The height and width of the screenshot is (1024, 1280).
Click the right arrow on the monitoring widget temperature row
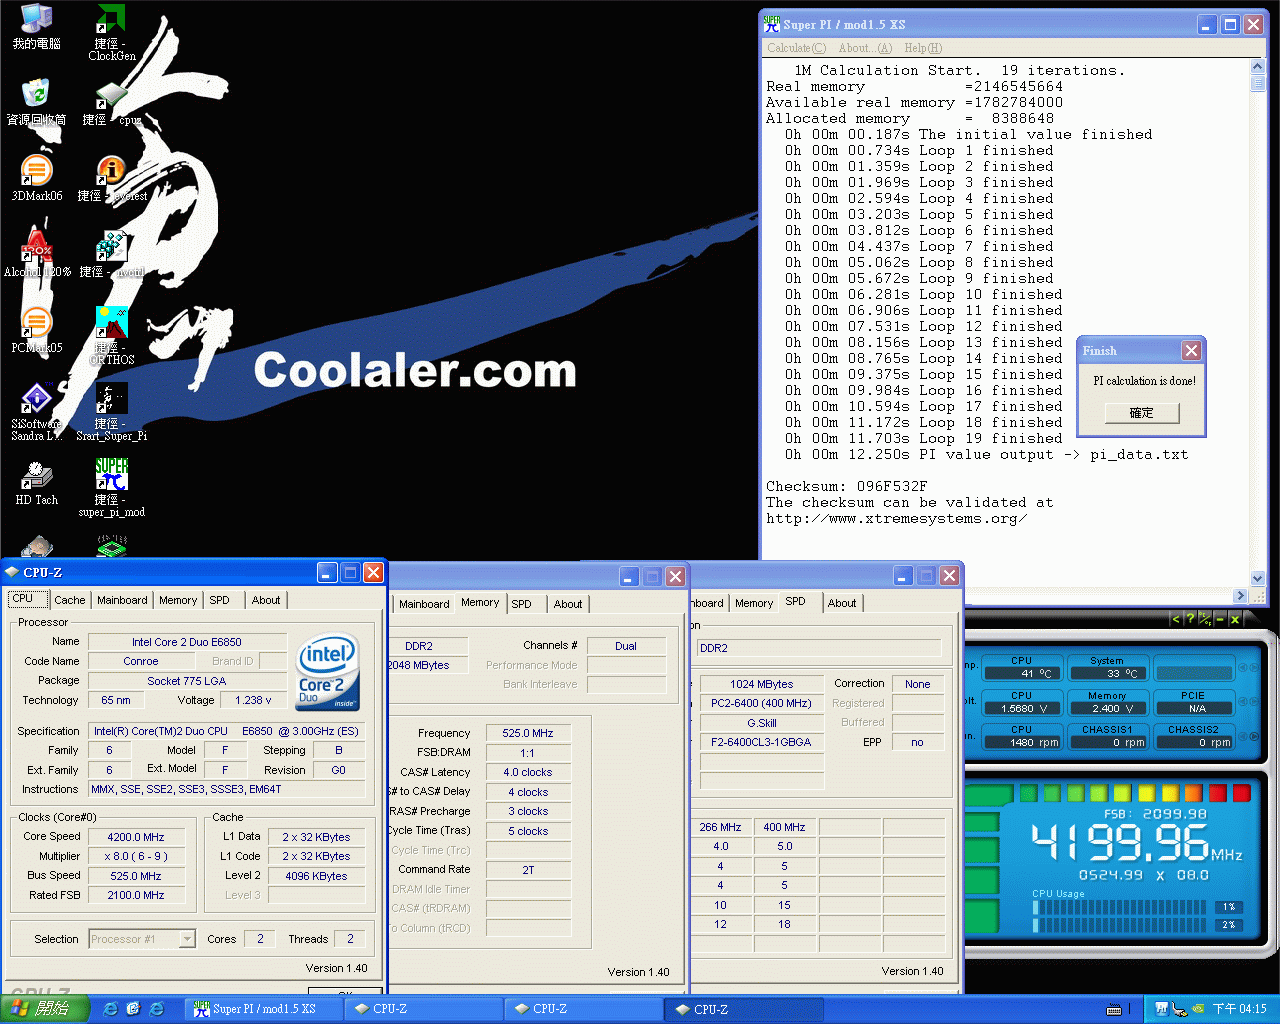coord(1256,667)
